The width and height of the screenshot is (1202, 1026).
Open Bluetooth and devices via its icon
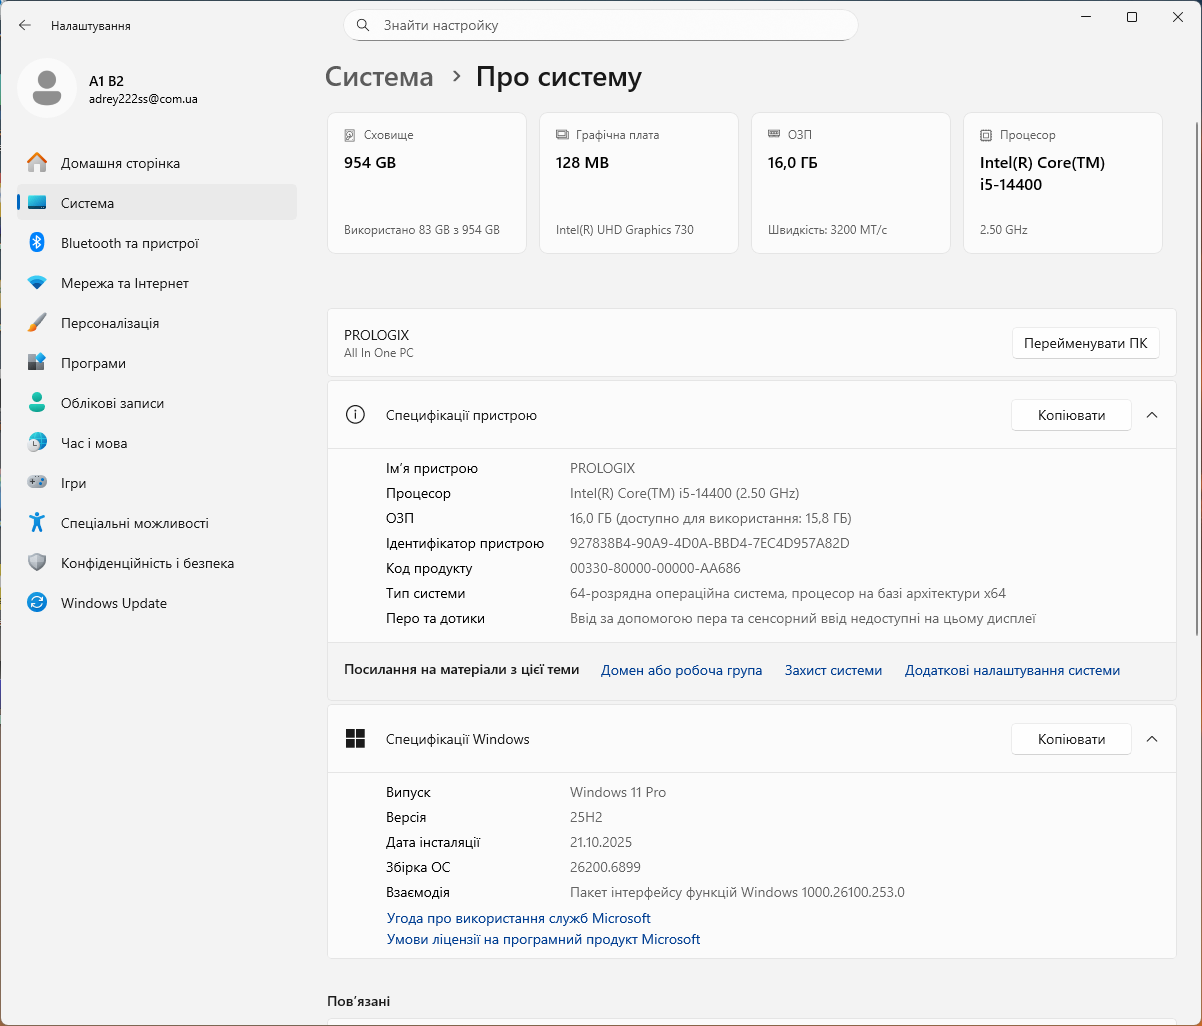click(x=37, y=243)
